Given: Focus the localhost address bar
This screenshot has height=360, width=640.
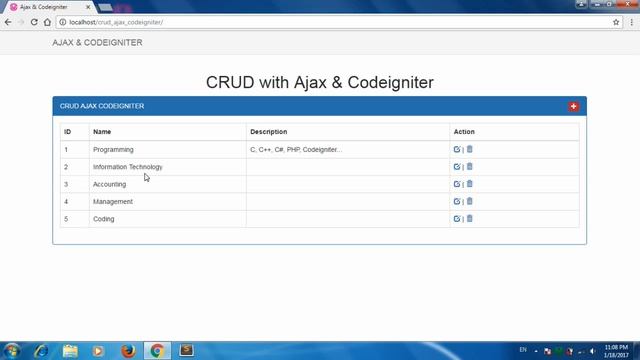Looking at the screenshot, I should pos(339,22).
